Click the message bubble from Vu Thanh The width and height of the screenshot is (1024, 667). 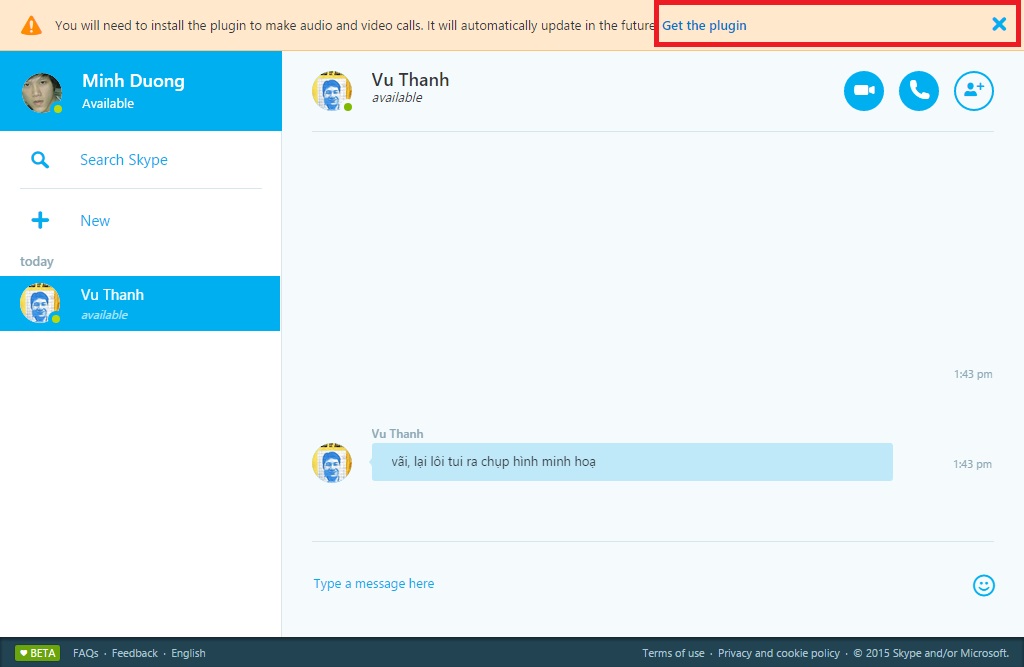coord(631,462)
